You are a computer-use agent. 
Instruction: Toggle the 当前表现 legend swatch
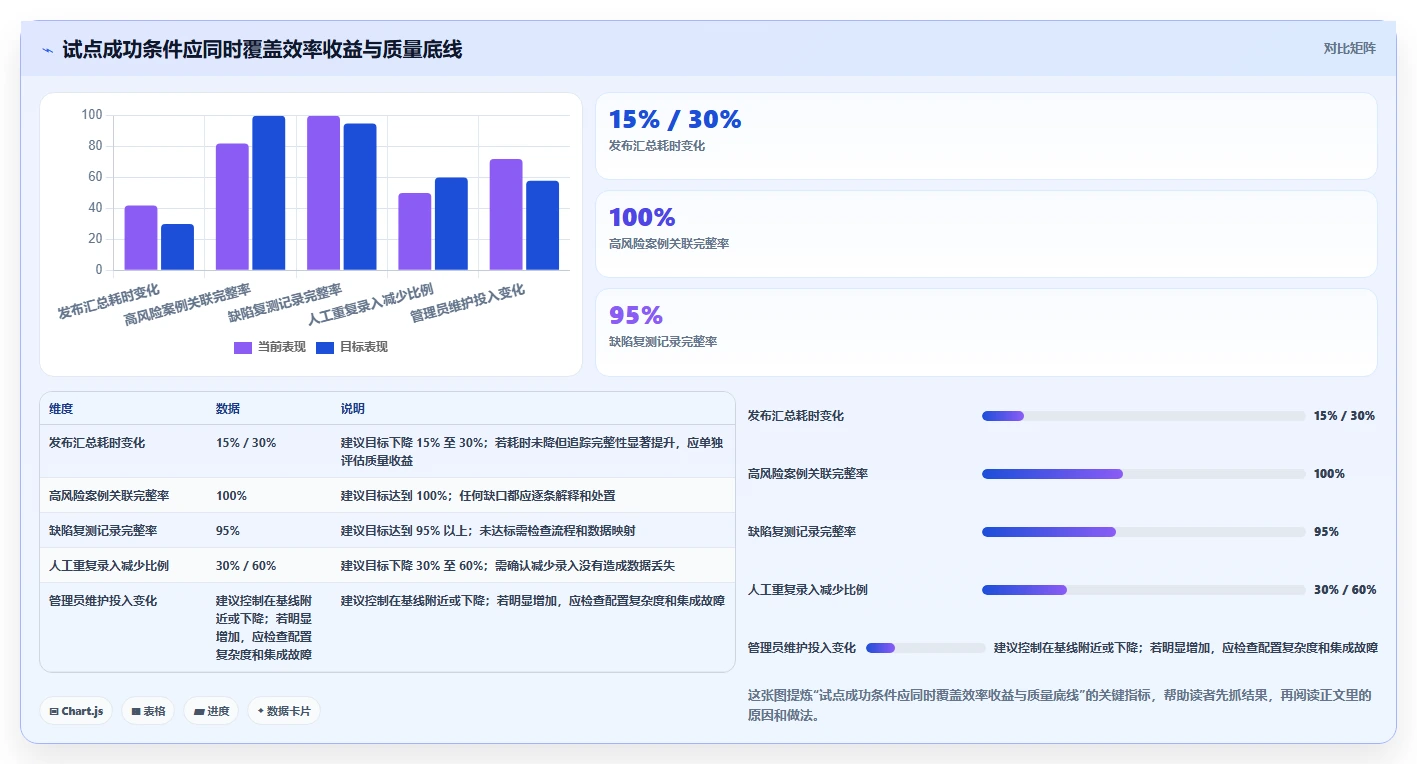coord(243,347)
